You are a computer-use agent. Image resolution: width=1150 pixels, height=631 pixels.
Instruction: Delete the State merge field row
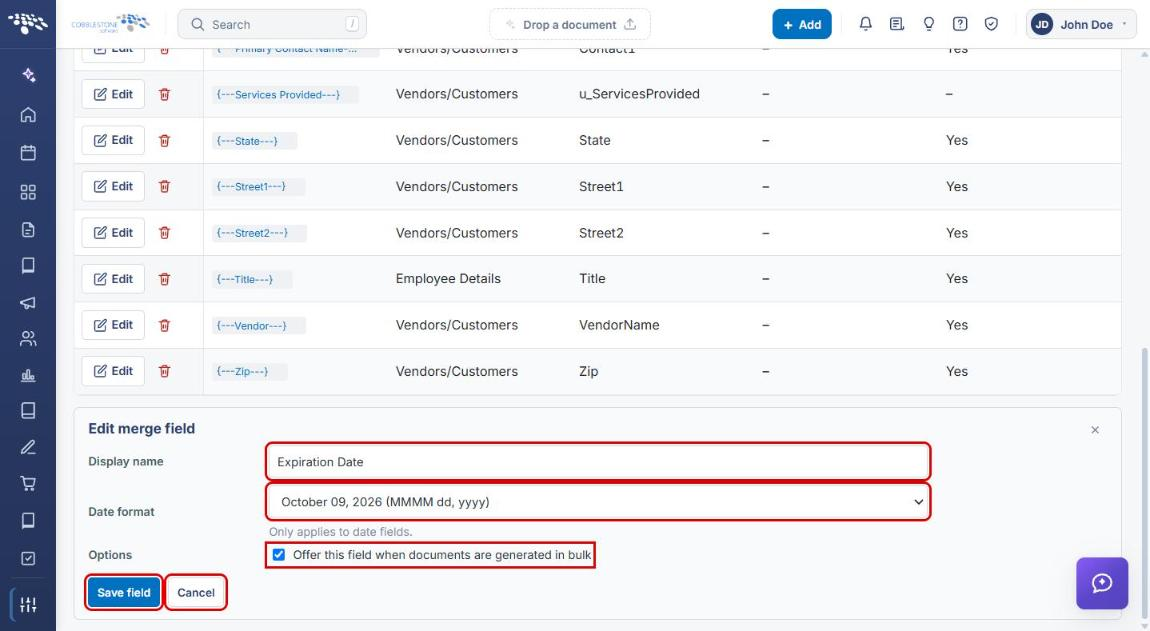click(164, 140)
